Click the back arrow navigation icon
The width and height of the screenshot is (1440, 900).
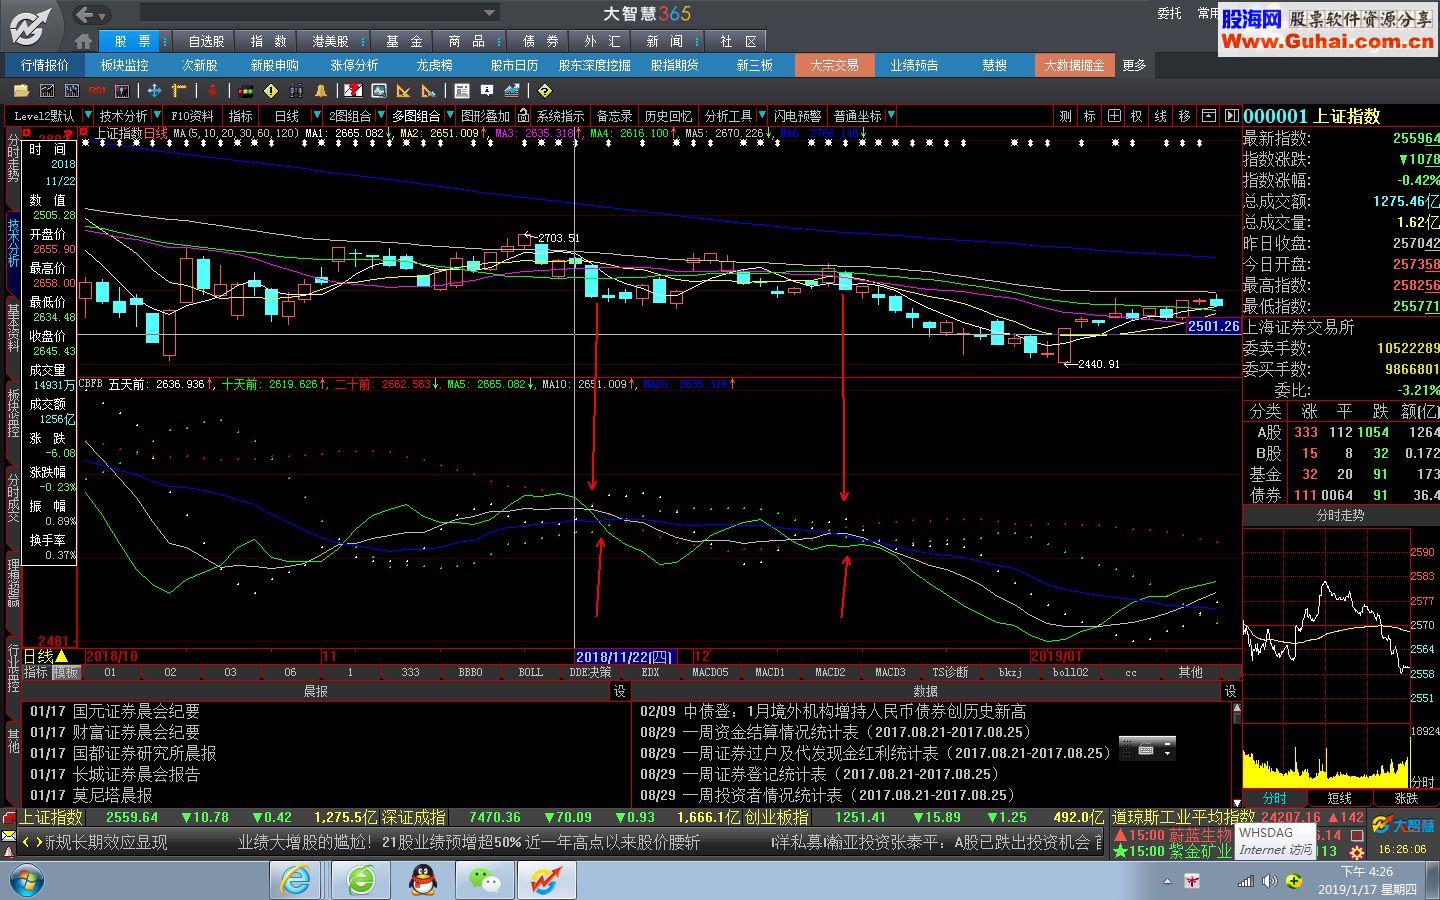[86, 14]
